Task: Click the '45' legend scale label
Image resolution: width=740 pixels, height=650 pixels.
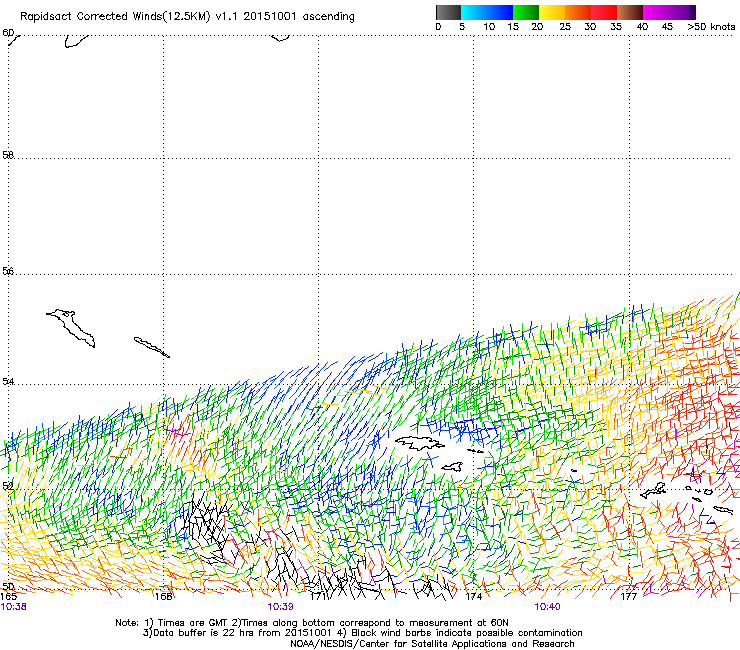Action: [x=667, y=27]
